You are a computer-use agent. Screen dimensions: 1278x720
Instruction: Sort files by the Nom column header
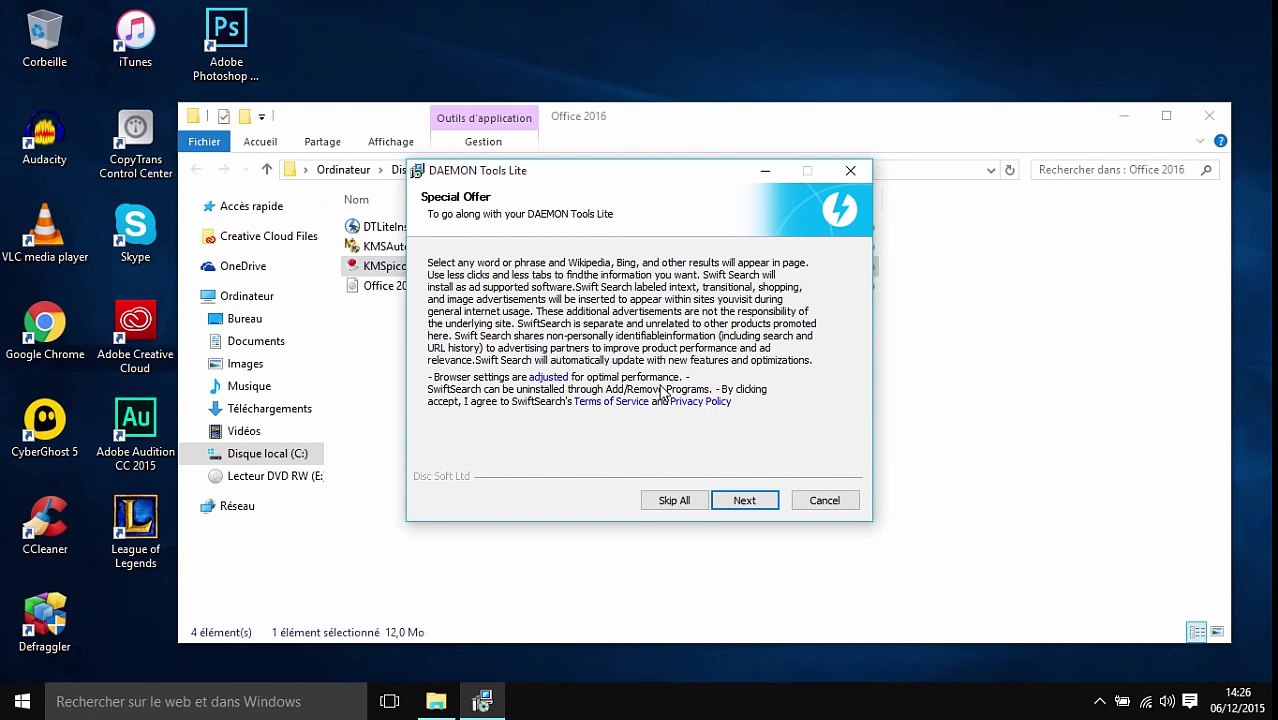point(356,200)
